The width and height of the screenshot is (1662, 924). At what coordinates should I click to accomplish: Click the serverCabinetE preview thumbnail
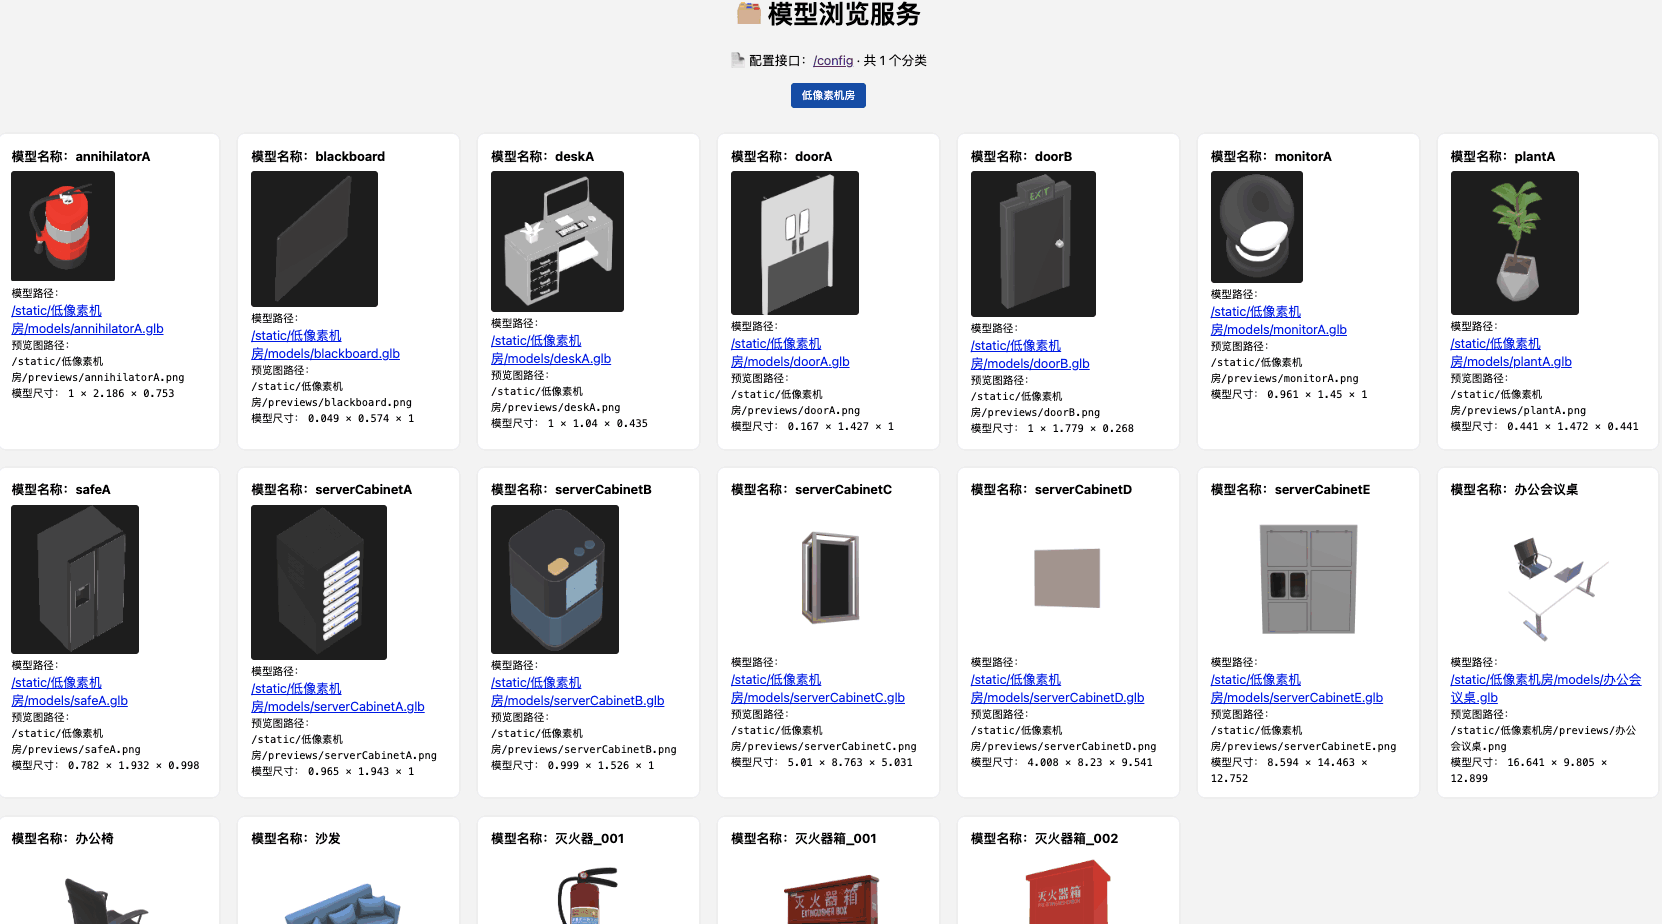point(1309,578)
